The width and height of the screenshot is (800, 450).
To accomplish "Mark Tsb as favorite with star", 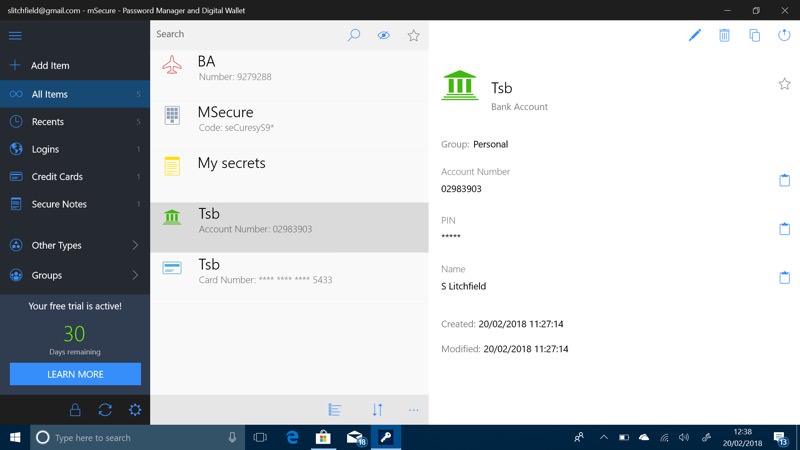I will [x=784, y=84].
